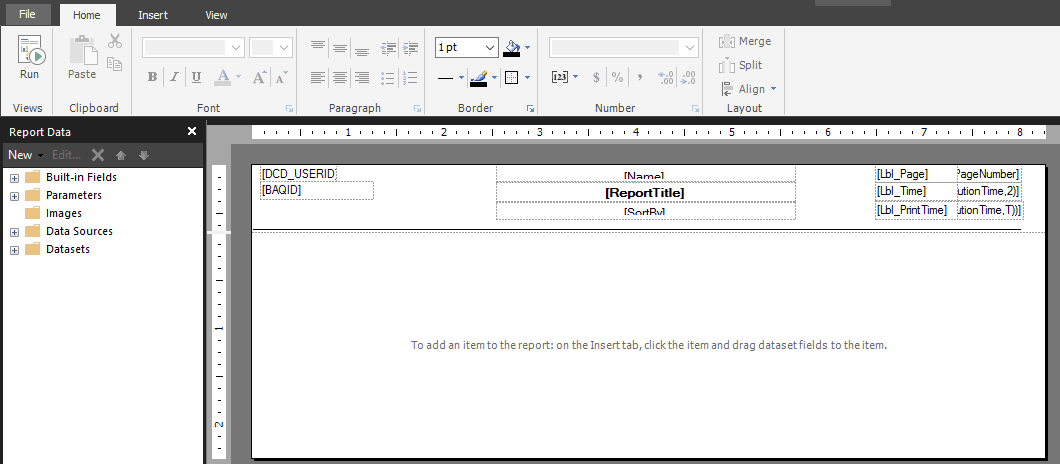1060x464 pixels.
Task: Choose the border line style
Action: coord(445,78)
